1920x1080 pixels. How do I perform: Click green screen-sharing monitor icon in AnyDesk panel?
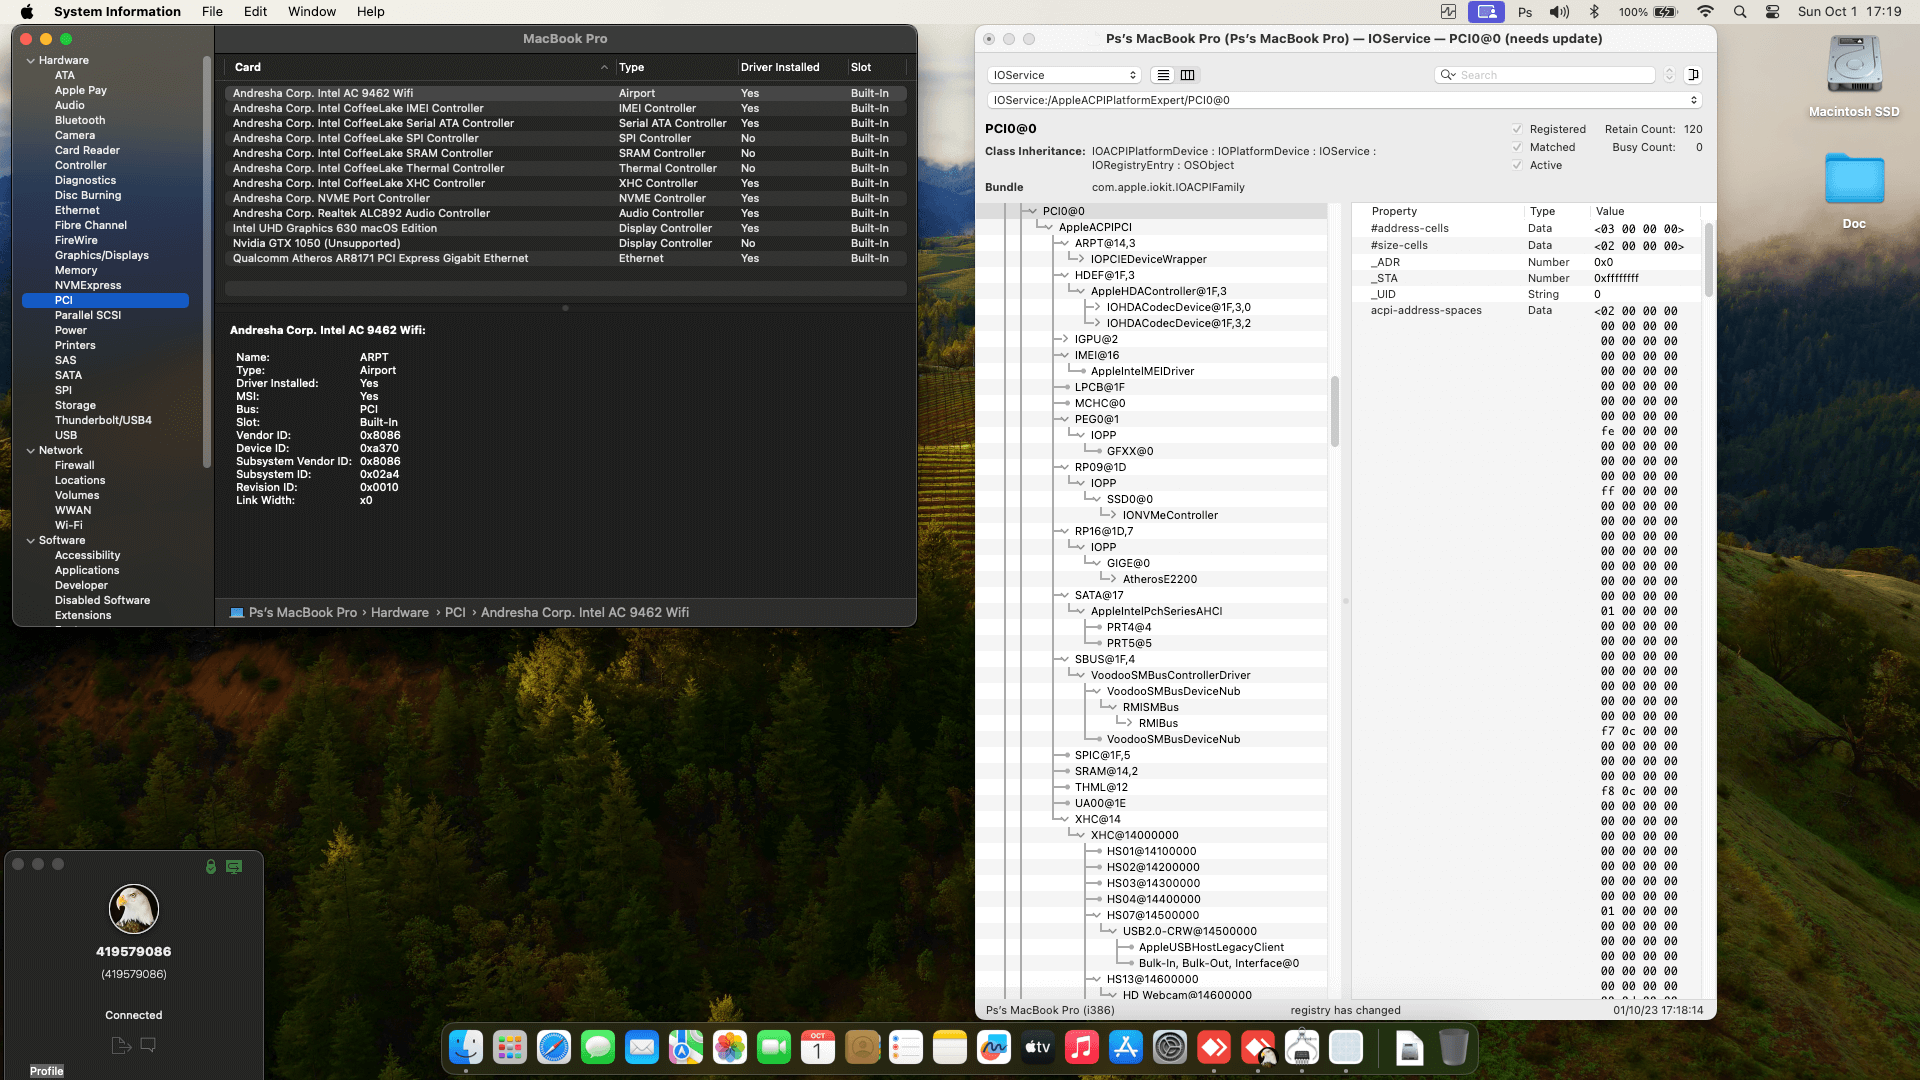(234, 866)
